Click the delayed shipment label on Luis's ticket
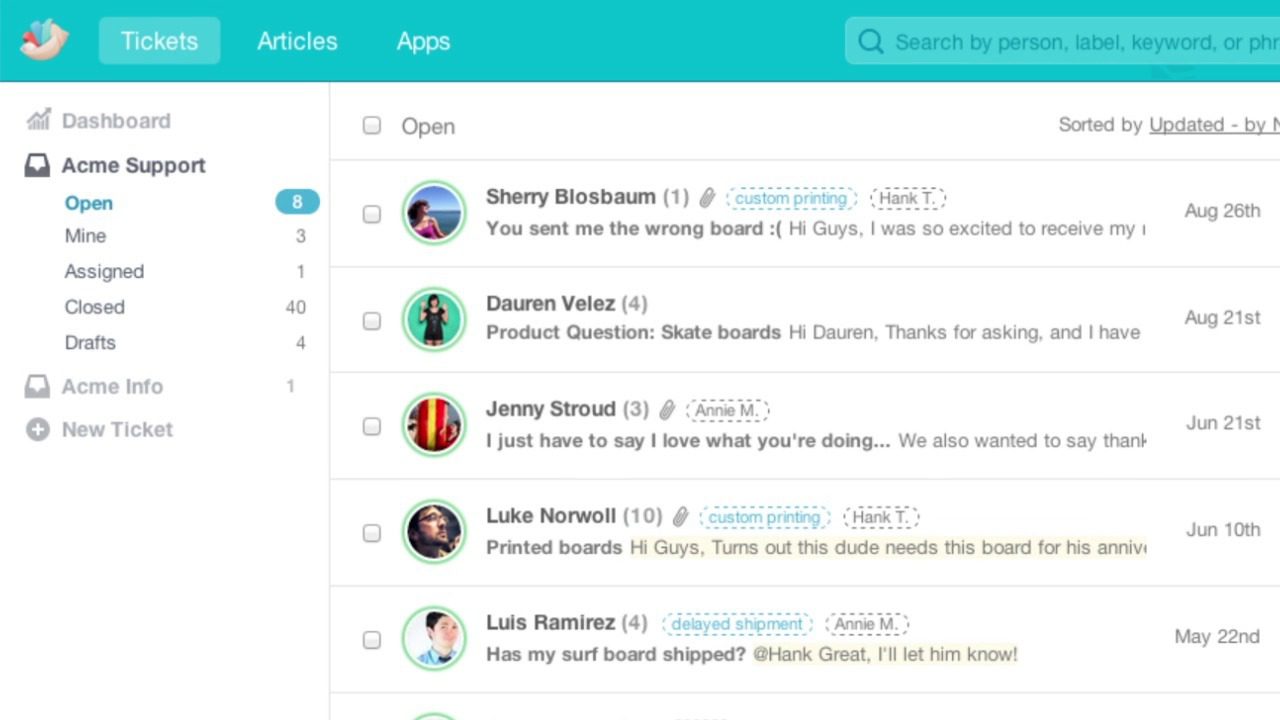This screenshot has width=1280, height=720. (x=737, y=624)
